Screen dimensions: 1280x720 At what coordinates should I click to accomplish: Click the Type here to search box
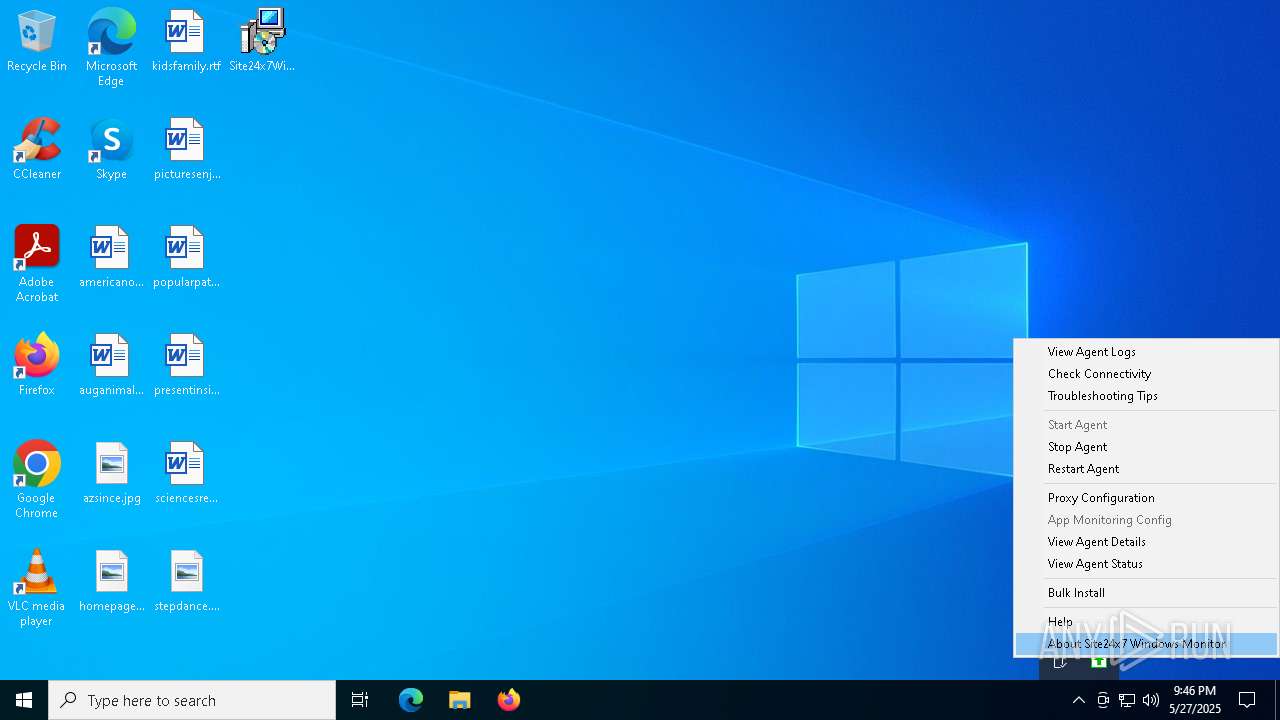(192, 700)
